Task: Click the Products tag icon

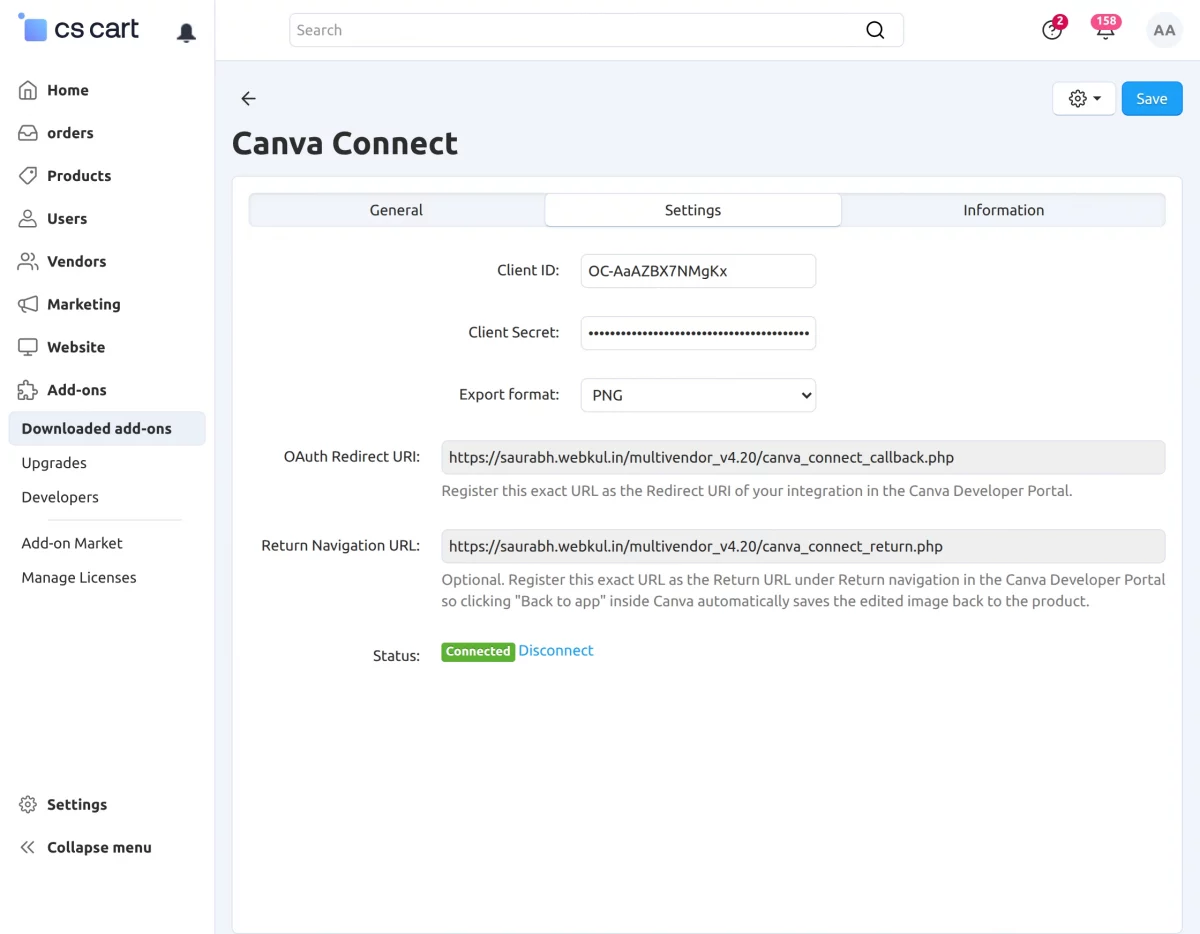Action: (x=28, y=176)
